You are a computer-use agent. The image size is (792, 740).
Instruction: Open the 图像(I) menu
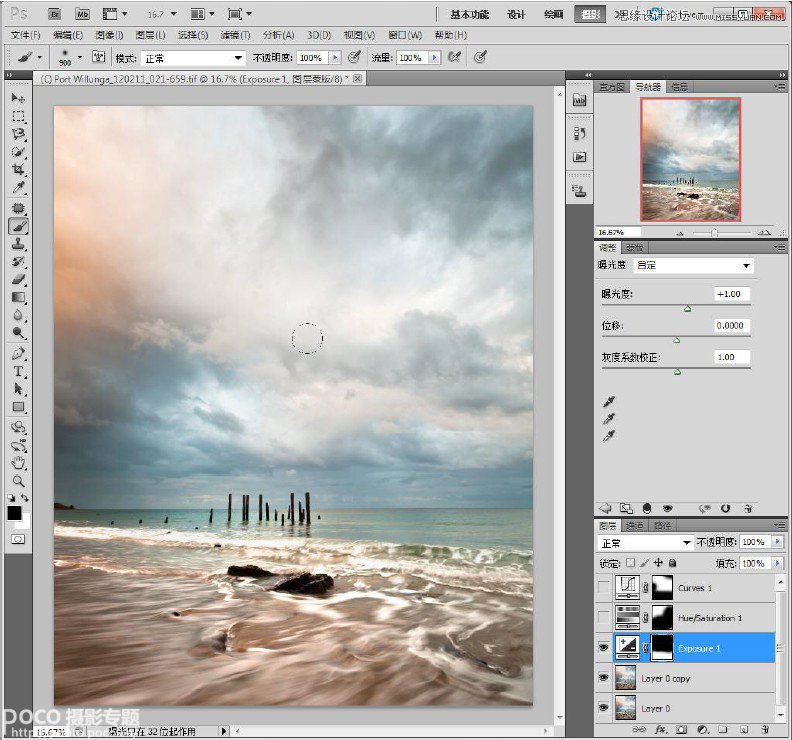click(109, 35)
